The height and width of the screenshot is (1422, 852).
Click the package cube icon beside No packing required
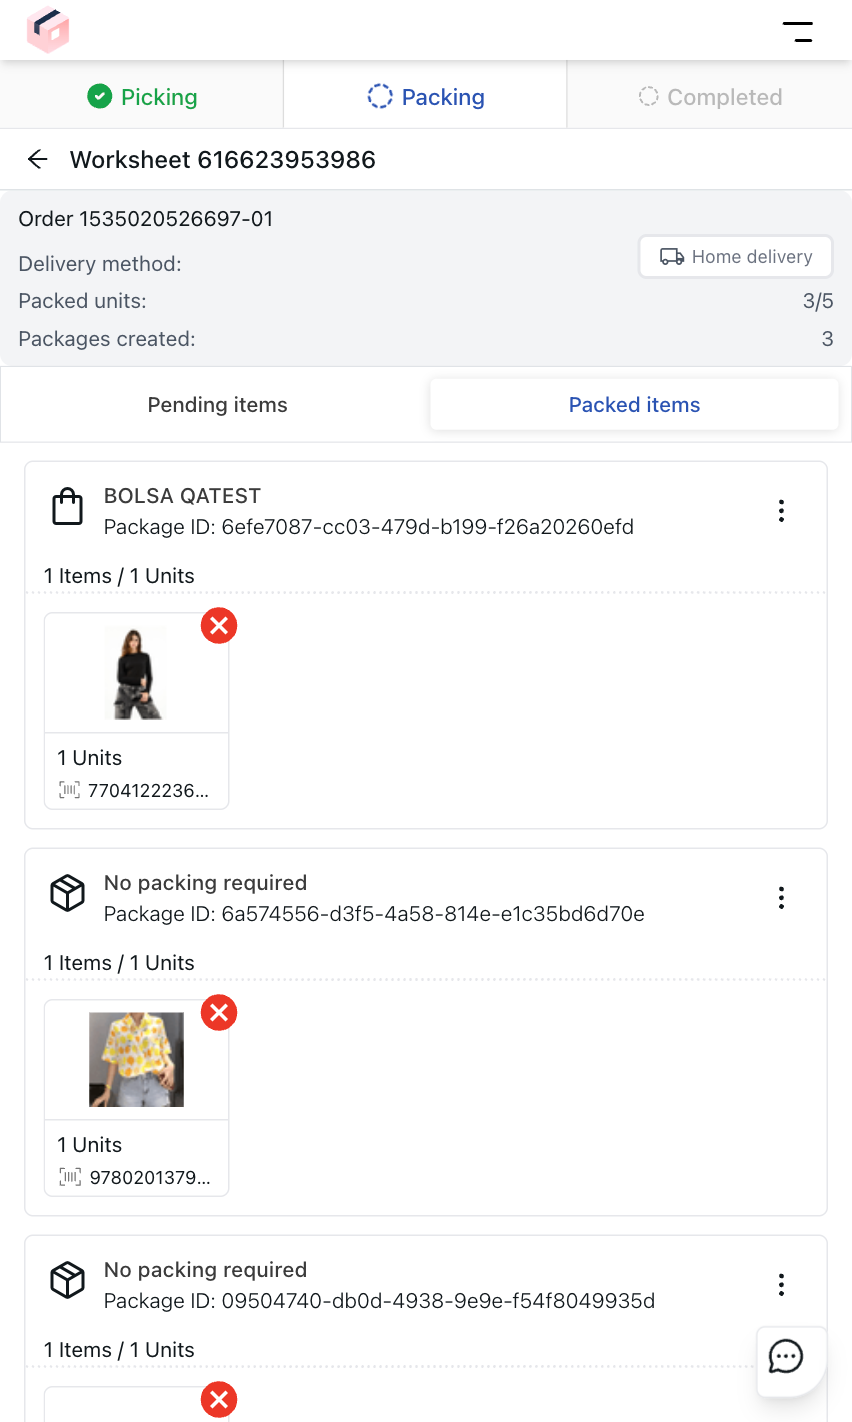pyautogui.click(x=67, y=893)
